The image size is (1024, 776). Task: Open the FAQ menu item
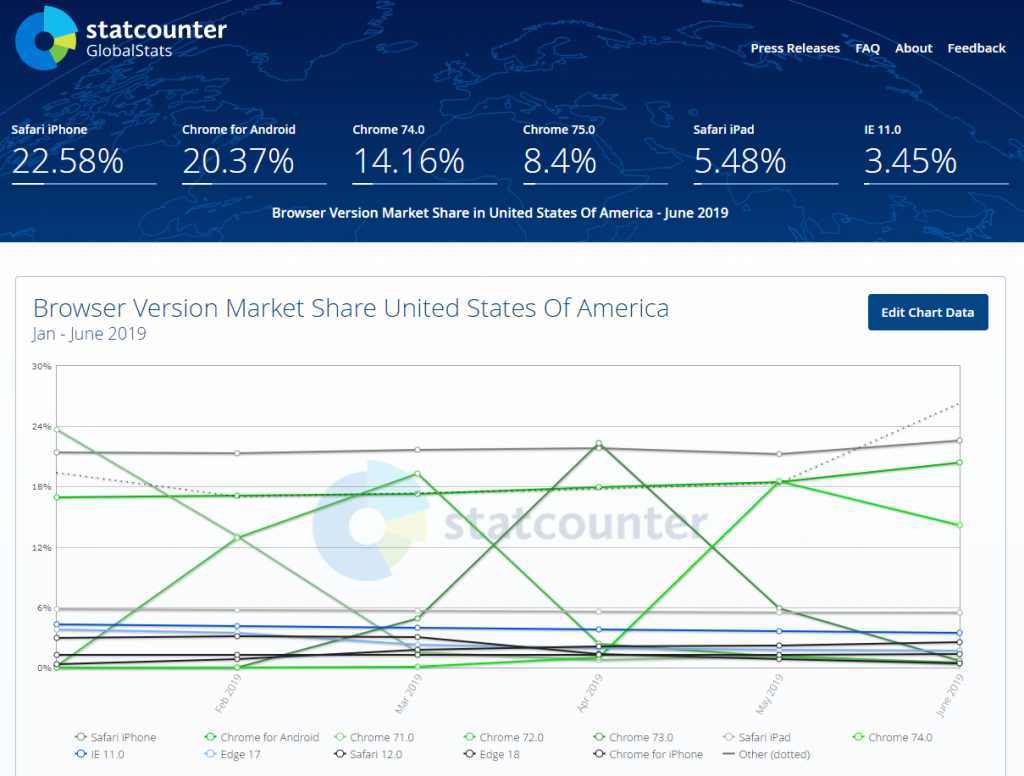point(867,48)
